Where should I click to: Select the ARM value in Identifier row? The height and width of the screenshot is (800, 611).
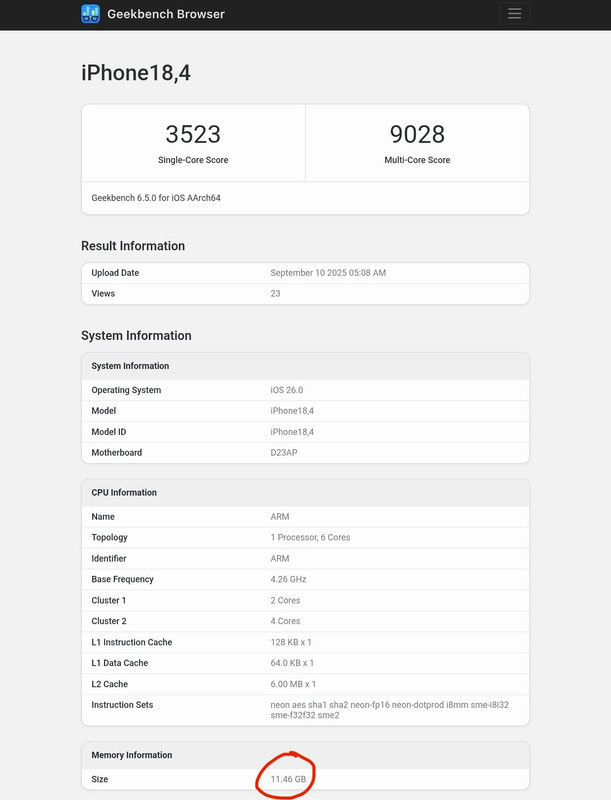tap(280, 558)
